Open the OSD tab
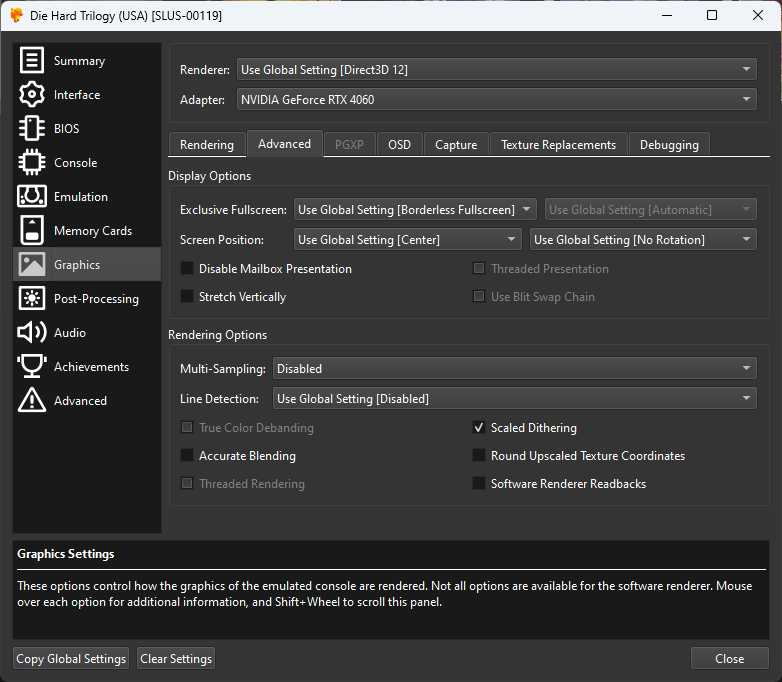Screen dimensions: 782x682 [399, 145]
